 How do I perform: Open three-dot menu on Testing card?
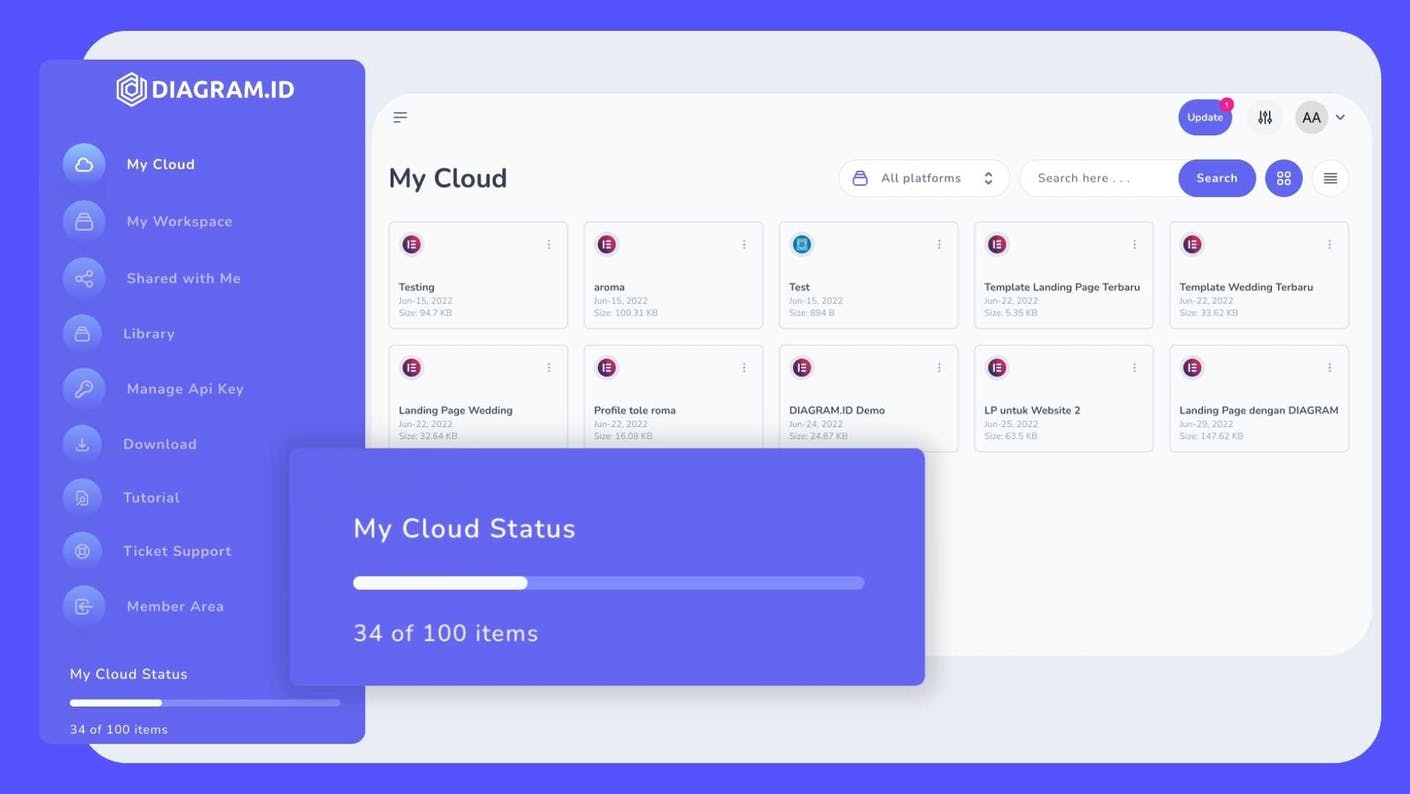click(549, 245)
